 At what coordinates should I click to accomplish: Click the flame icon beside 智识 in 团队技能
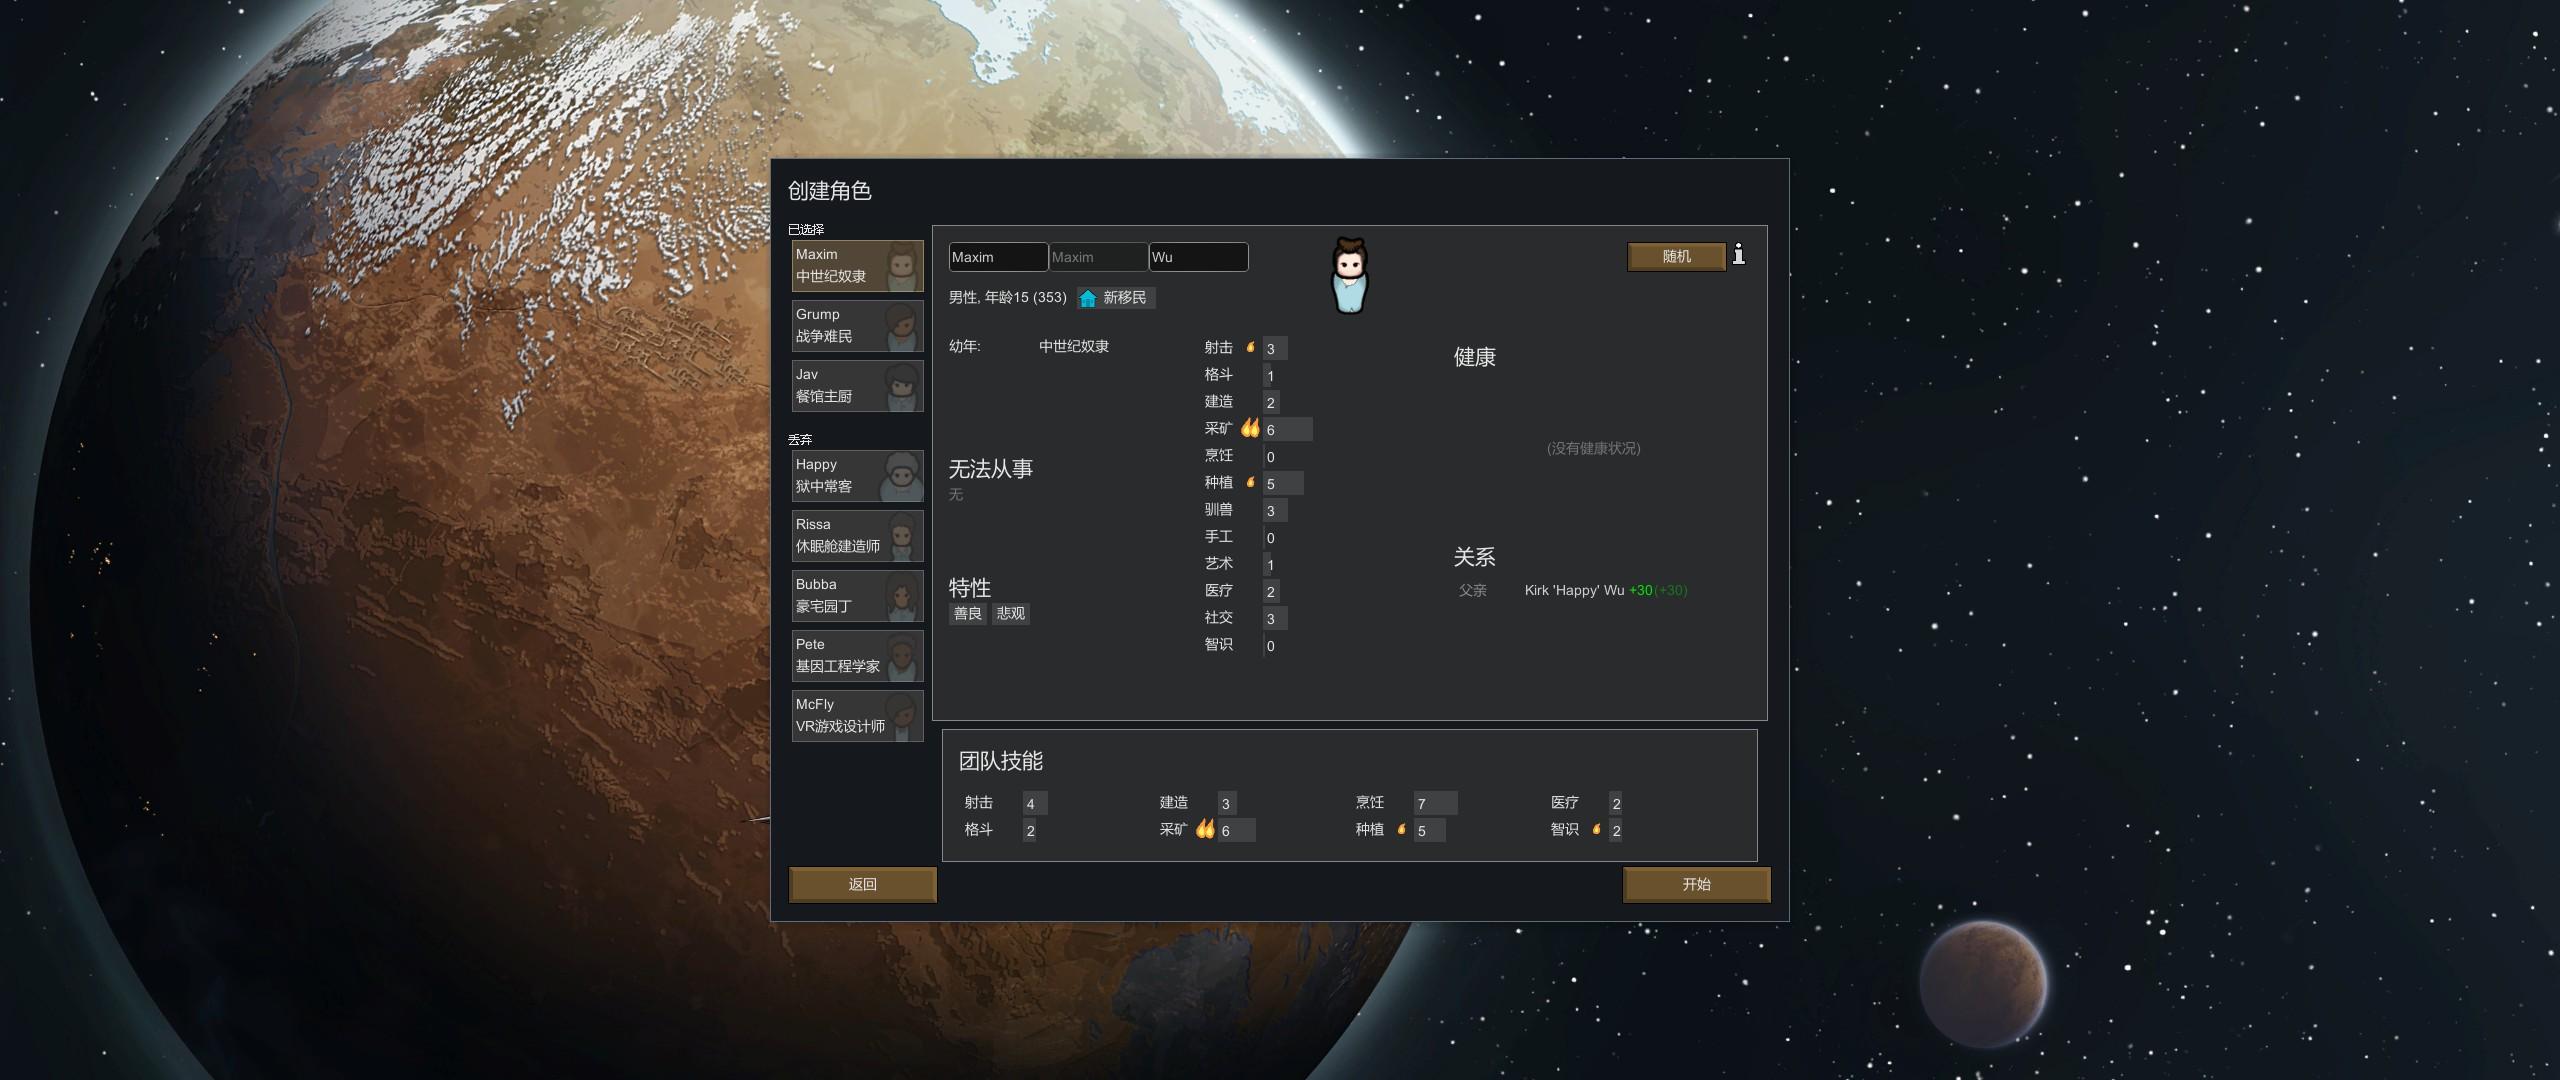[x=1597, y=829]
